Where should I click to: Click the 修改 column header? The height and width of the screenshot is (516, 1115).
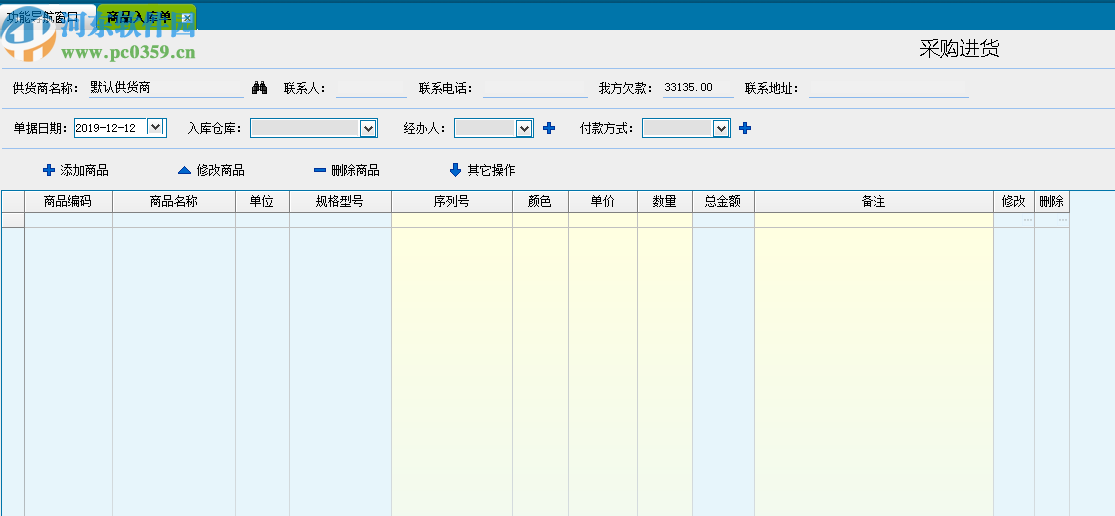pos(1014,202)
